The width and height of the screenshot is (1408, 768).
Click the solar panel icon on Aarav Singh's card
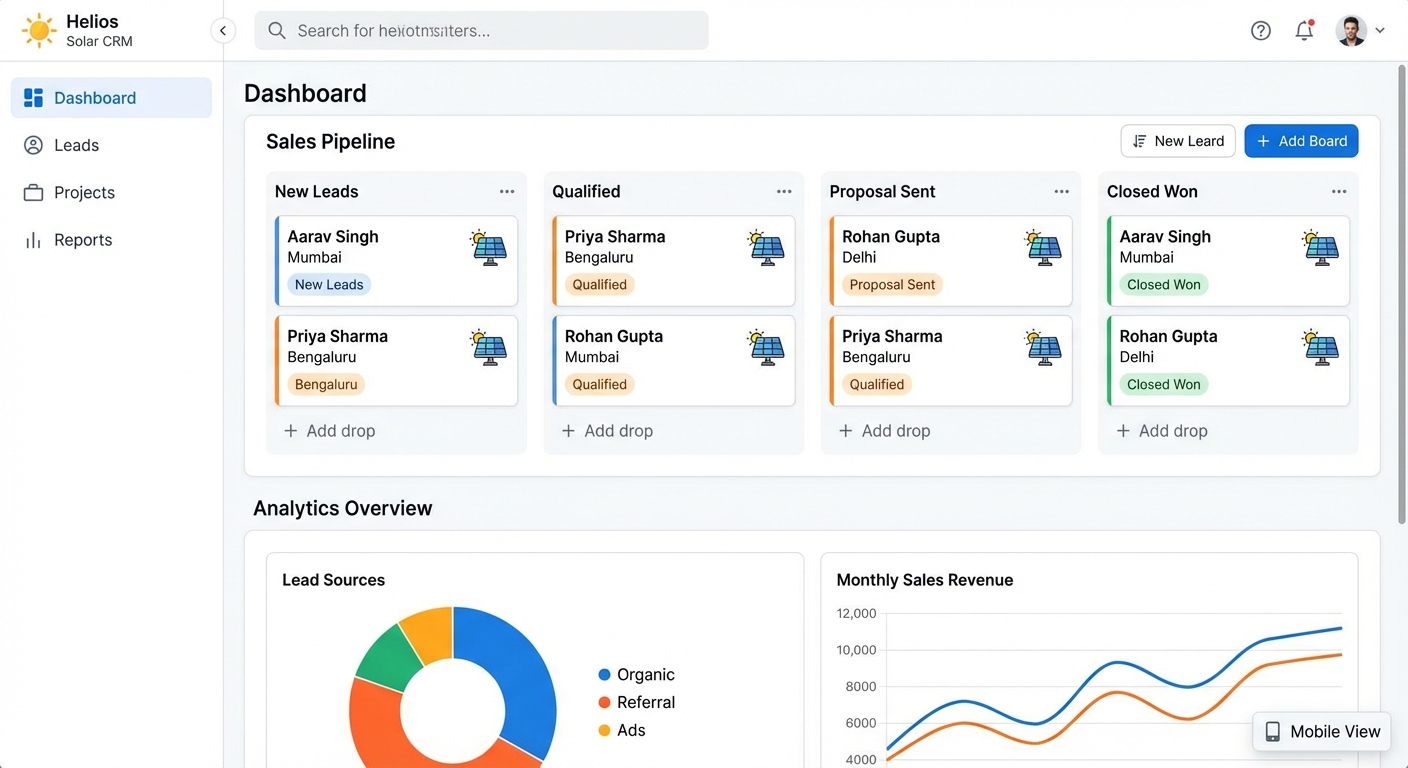coord(488,248)
